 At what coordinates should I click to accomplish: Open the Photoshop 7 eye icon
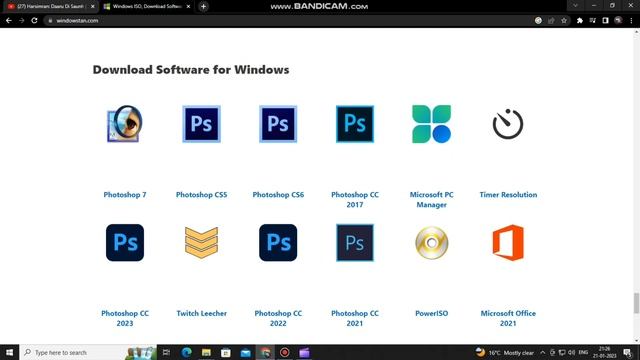[x=124, y=124]
